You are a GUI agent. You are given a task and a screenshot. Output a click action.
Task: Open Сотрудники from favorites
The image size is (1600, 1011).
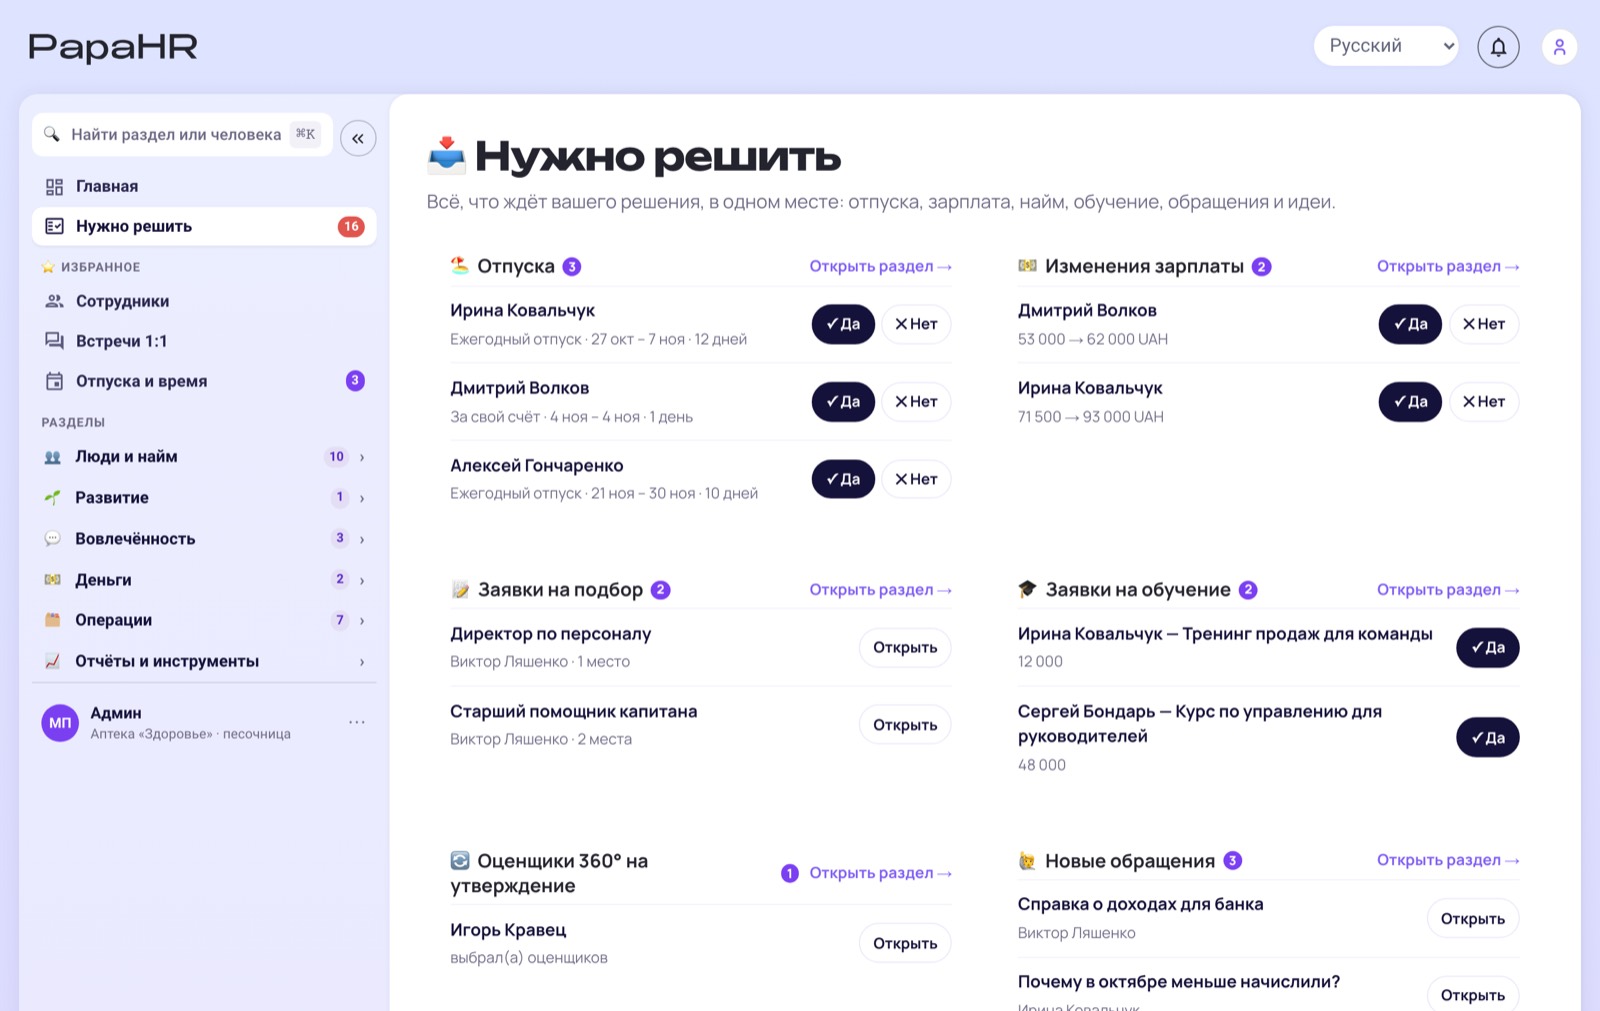pos(204,301)
